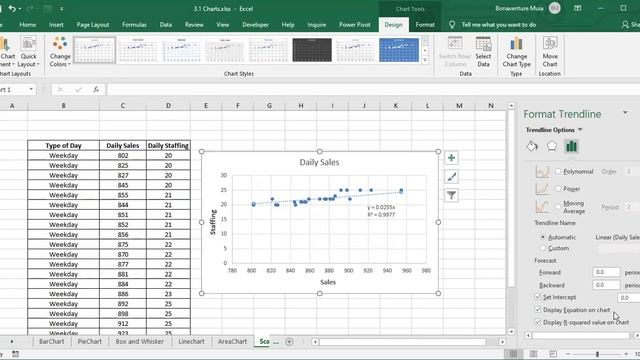This screenshot has height=360, width=640.
Task: Click user account avatar
Action: click(555, 8)
